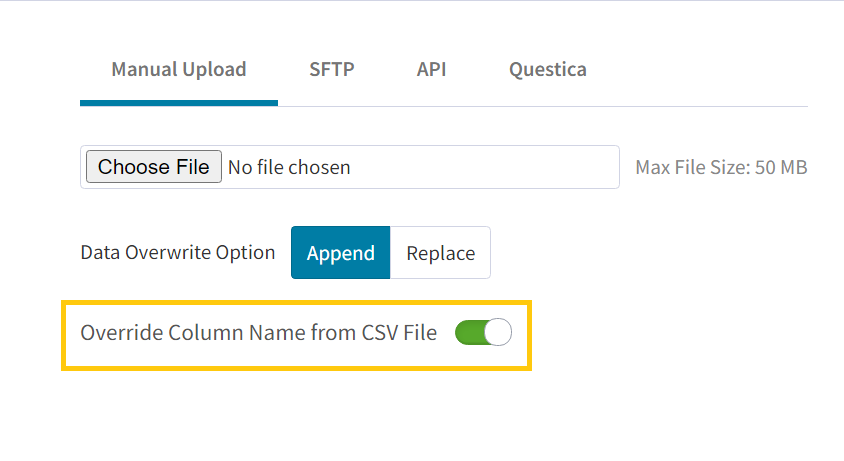Choose the Replace overwrite option
The image size is (844, 461).
(440, 253)
